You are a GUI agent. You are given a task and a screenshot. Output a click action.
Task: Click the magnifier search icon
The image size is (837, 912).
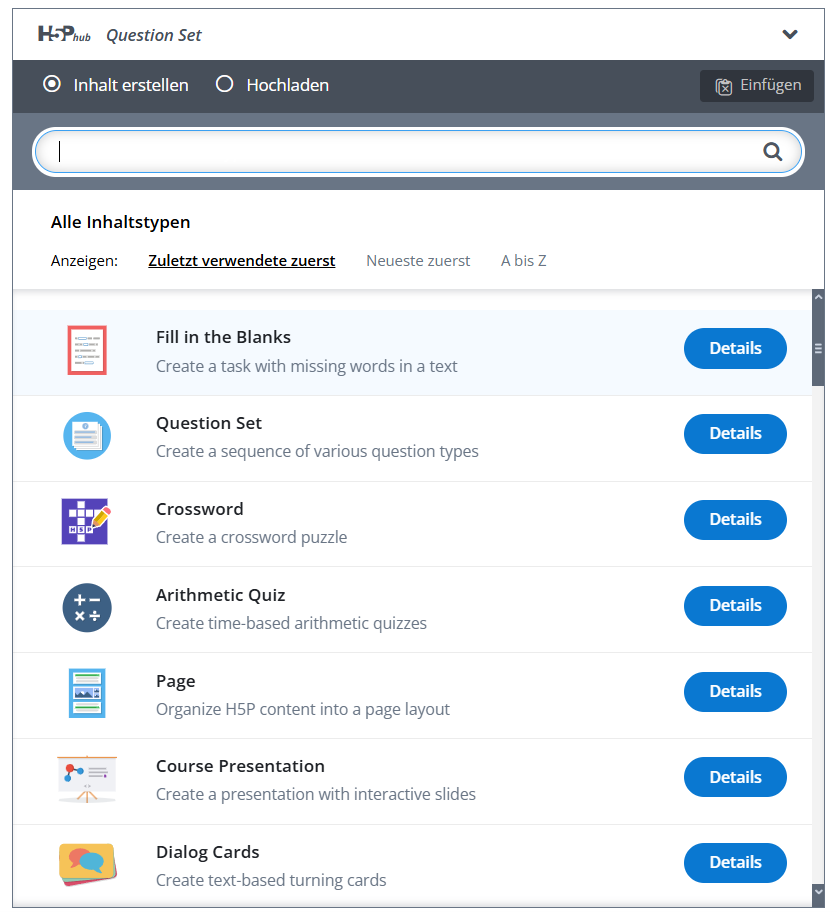click(772, 152)
